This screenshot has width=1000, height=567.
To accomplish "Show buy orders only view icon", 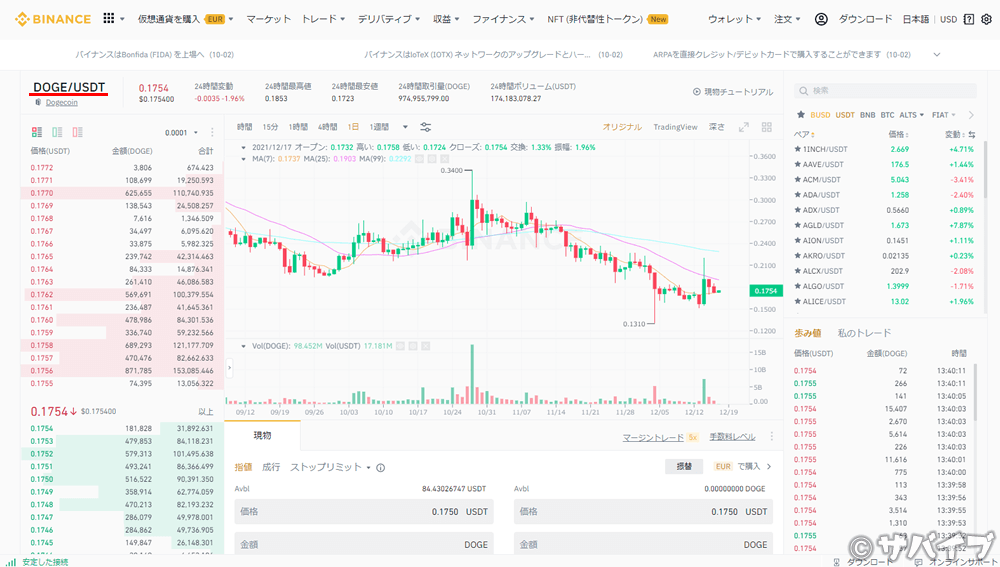I will (57, 132).
